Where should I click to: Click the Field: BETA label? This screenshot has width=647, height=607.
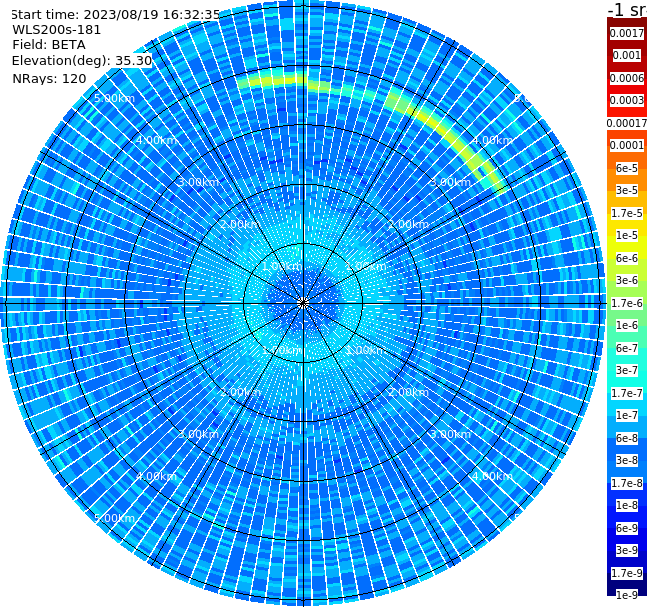(x=49, y=45)
